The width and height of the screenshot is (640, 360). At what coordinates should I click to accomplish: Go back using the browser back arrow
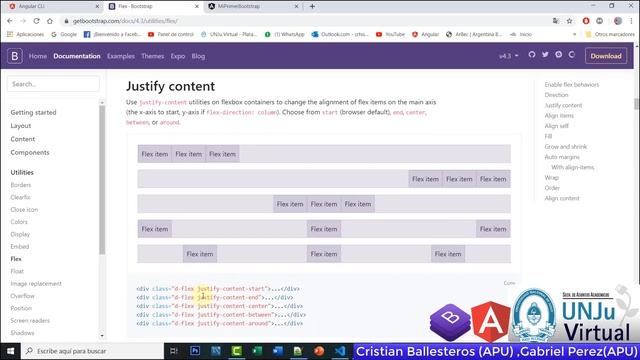click(10, 21)
